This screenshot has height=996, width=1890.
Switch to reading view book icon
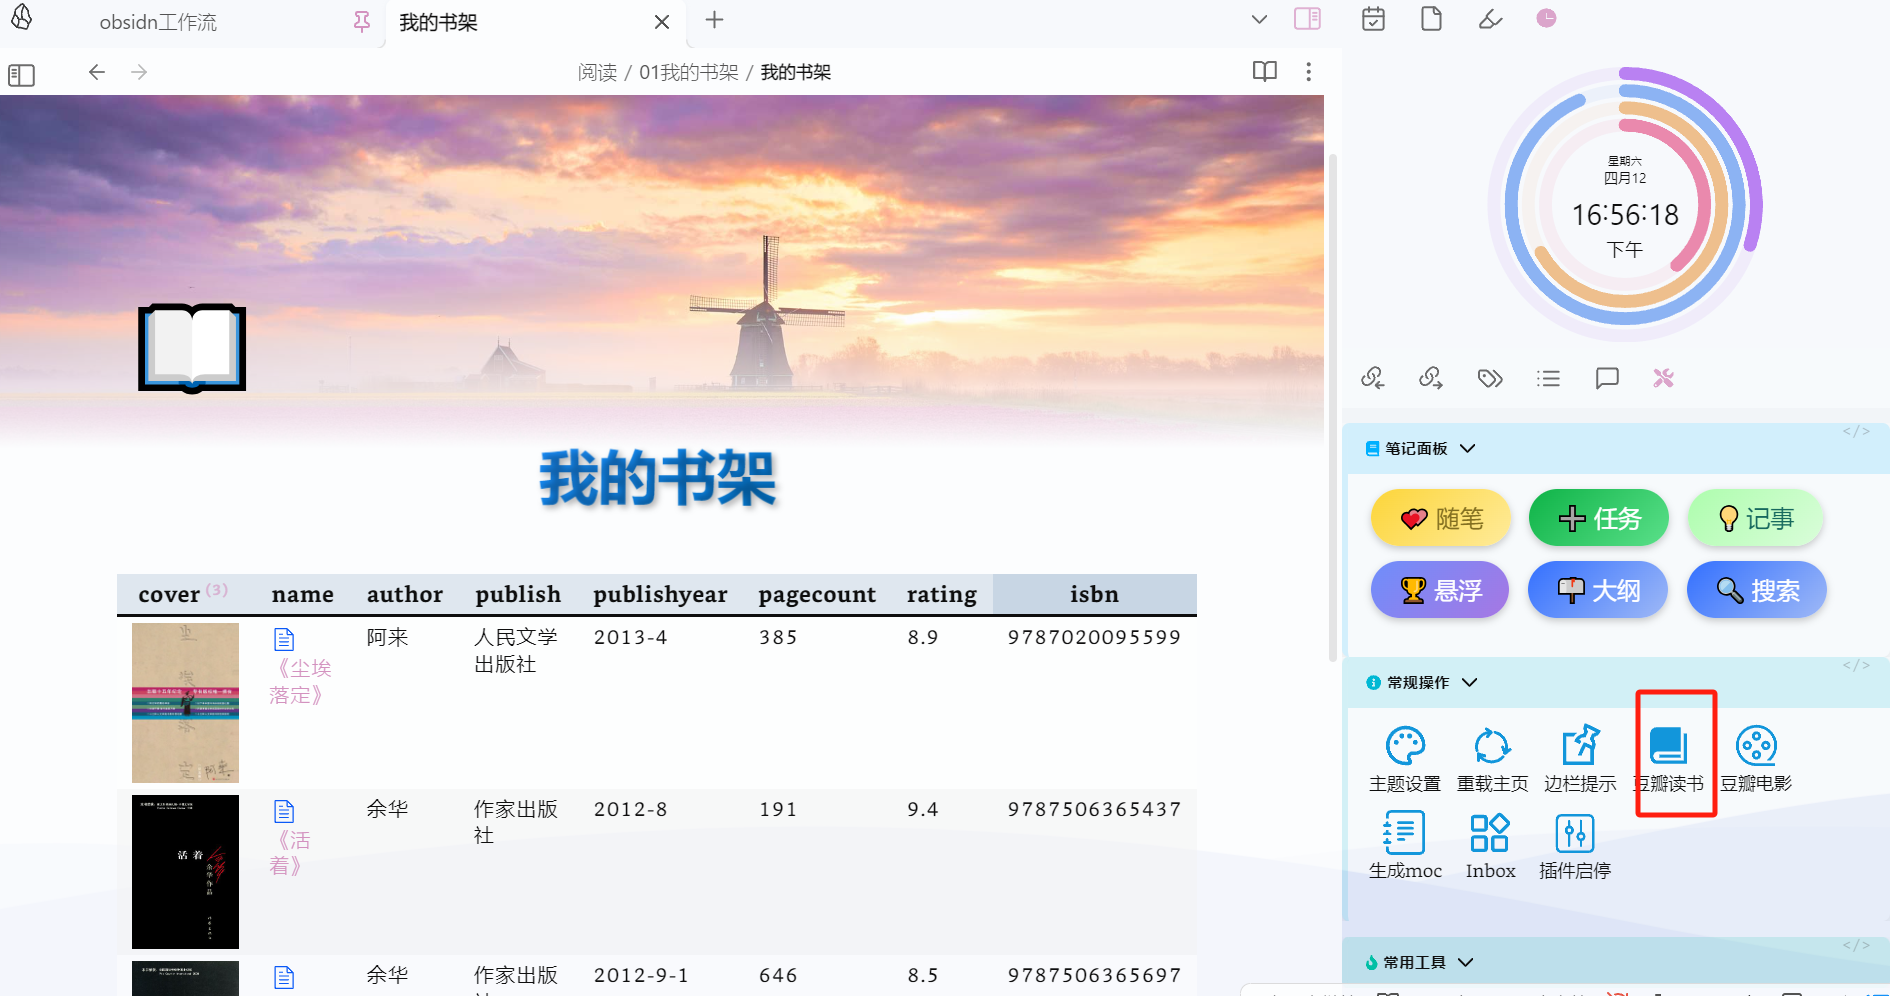pyautogui.click(x=1264, y=72)
